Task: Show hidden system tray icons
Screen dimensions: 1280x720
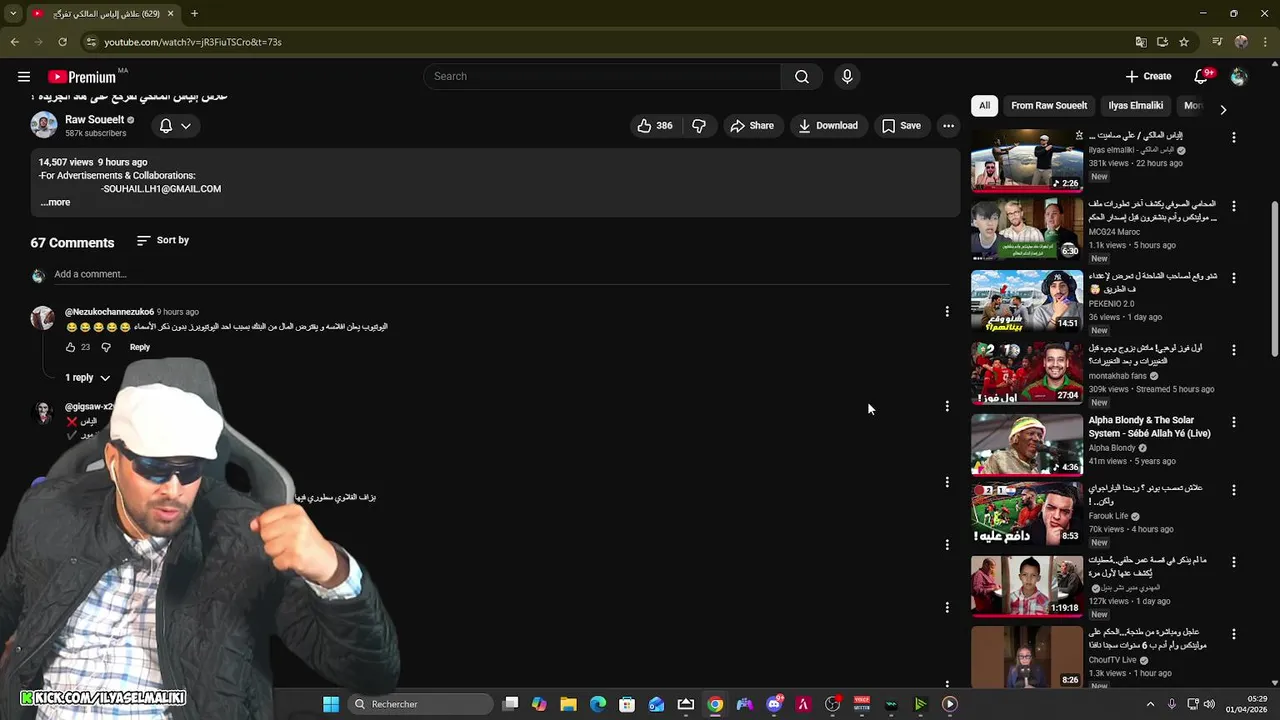Action: (1150, 704)
